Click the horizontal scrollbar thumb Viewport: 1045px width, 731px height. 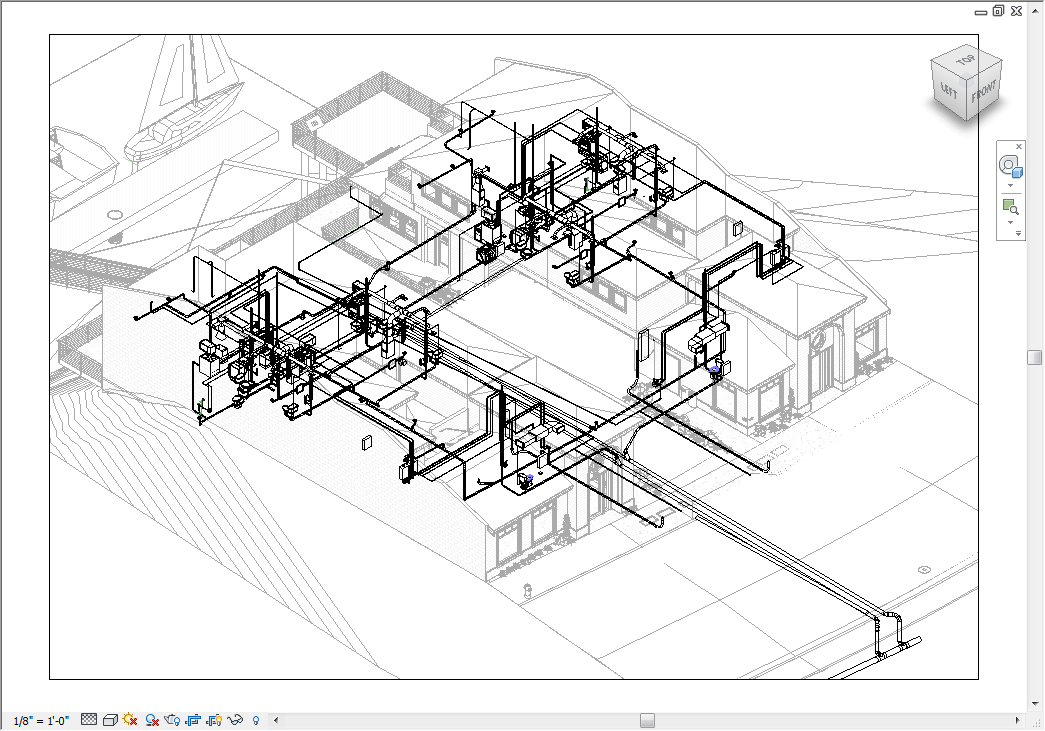pos(647,720)
